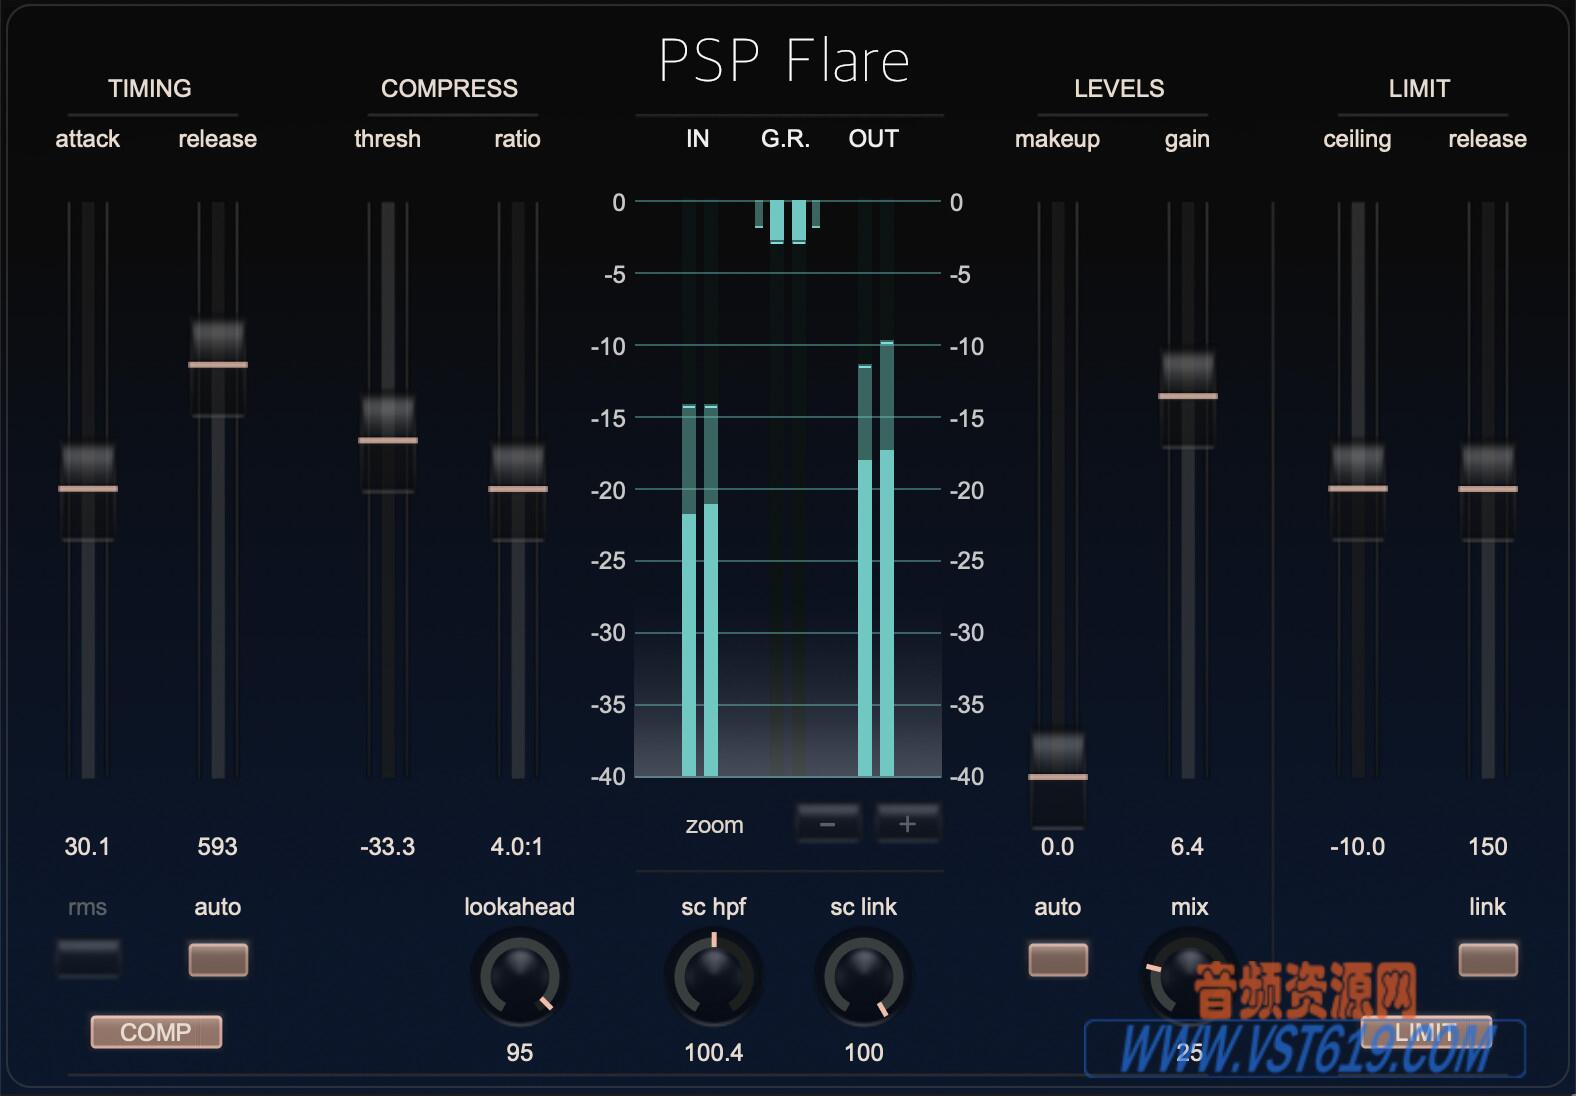The image size is (1576, 1096).
Task: Click the OUT level meter bars
Action: (876, 559)
